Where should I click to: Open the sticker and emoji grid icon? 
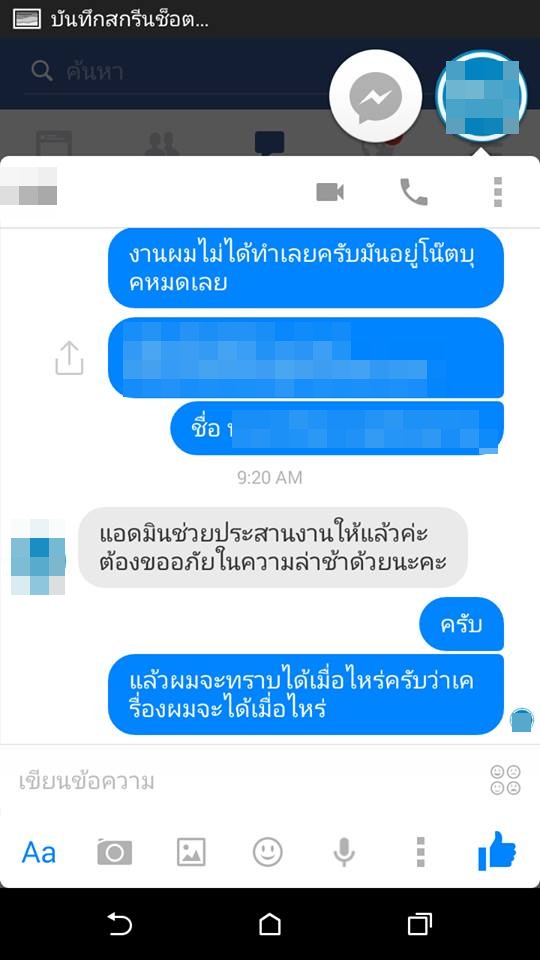[505, 780]
